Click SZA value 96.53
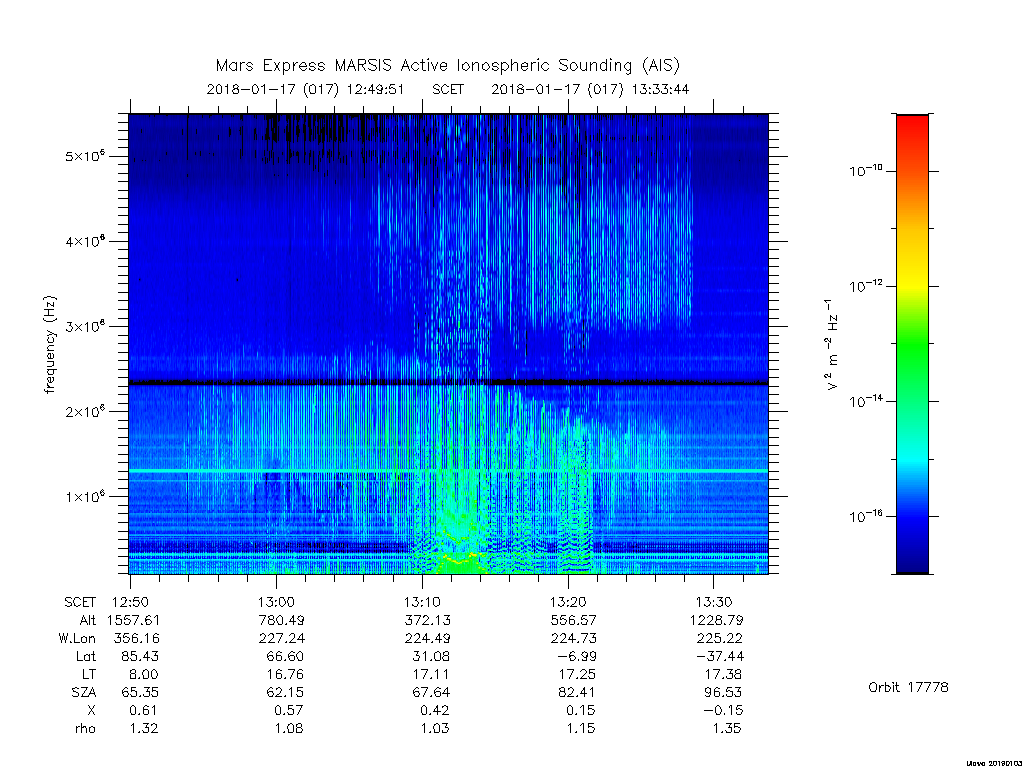The width and height of the screenshot is (1024, 768). (x=722, y=692)
